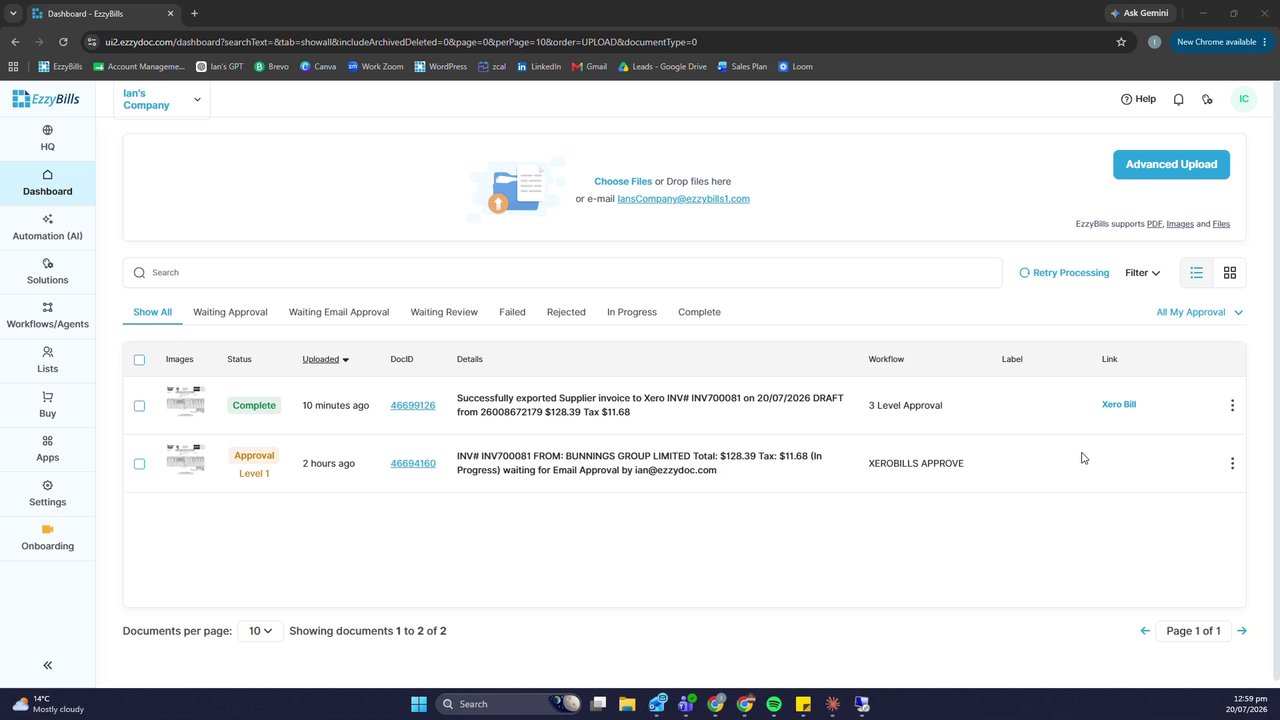Open the Help link
This screenshot has width=1280, height=720.
1138,99
